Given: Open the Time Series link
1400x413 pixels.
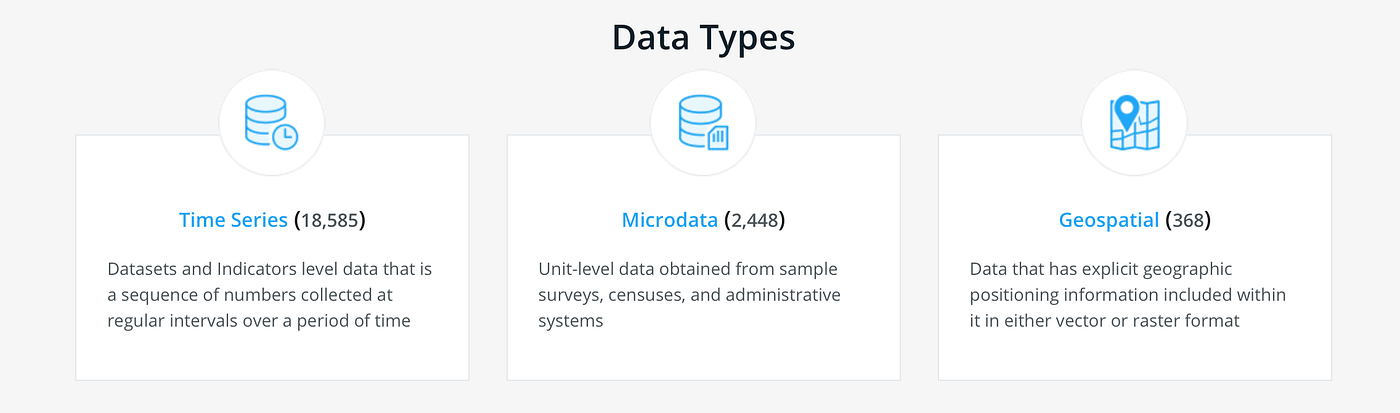Looking at the screenshot, I should 234,220.
